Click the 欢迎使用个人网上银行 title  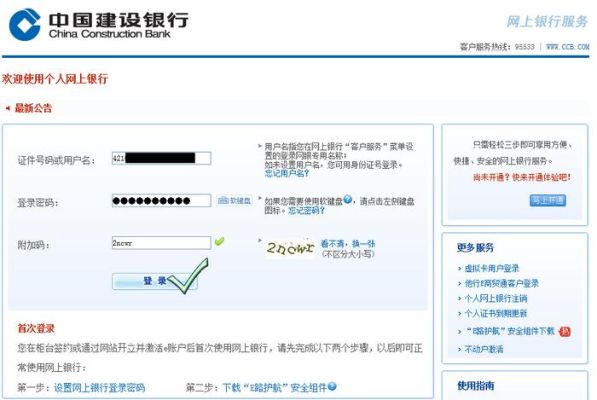(55, 79)
